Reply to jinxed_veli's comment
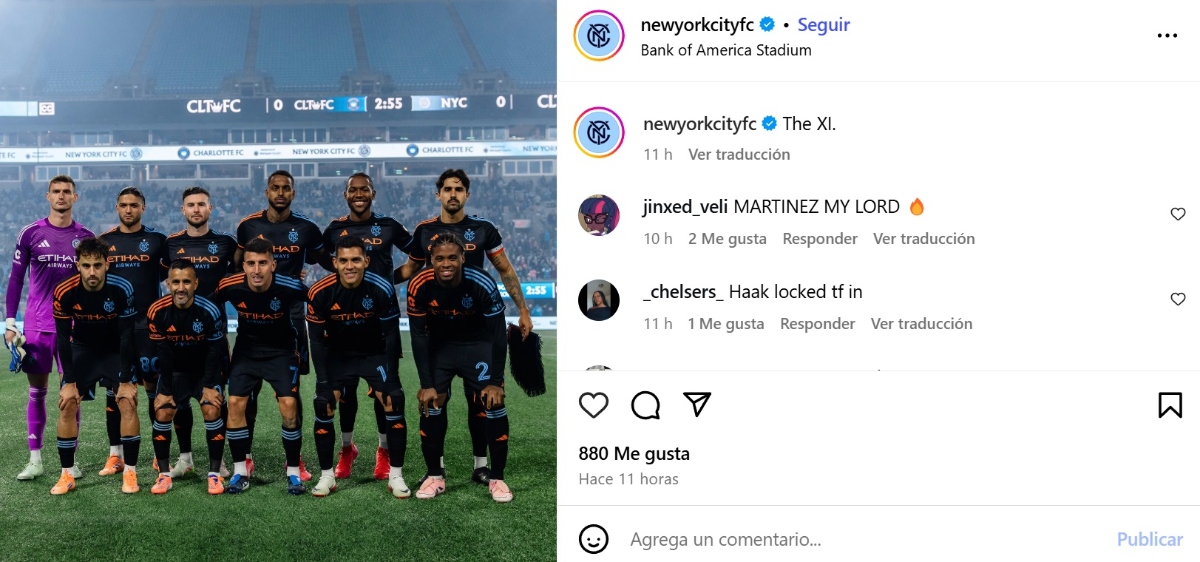This screenshot has height=562, width=1200. pos(820,238)
